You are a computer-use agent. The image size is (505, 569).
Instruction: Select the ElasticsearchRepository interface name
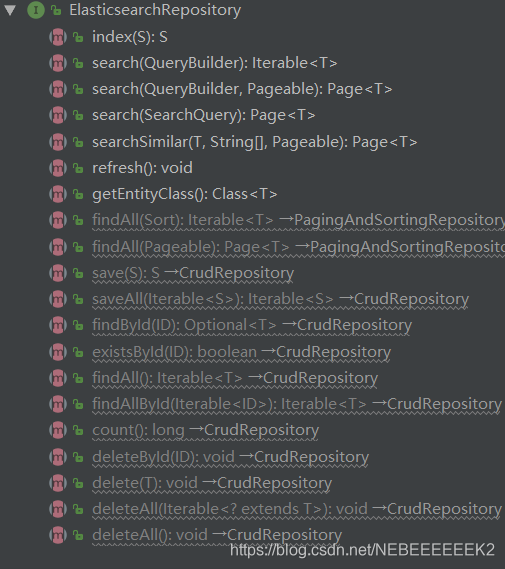pyautogui.click(x=155, y=10)
